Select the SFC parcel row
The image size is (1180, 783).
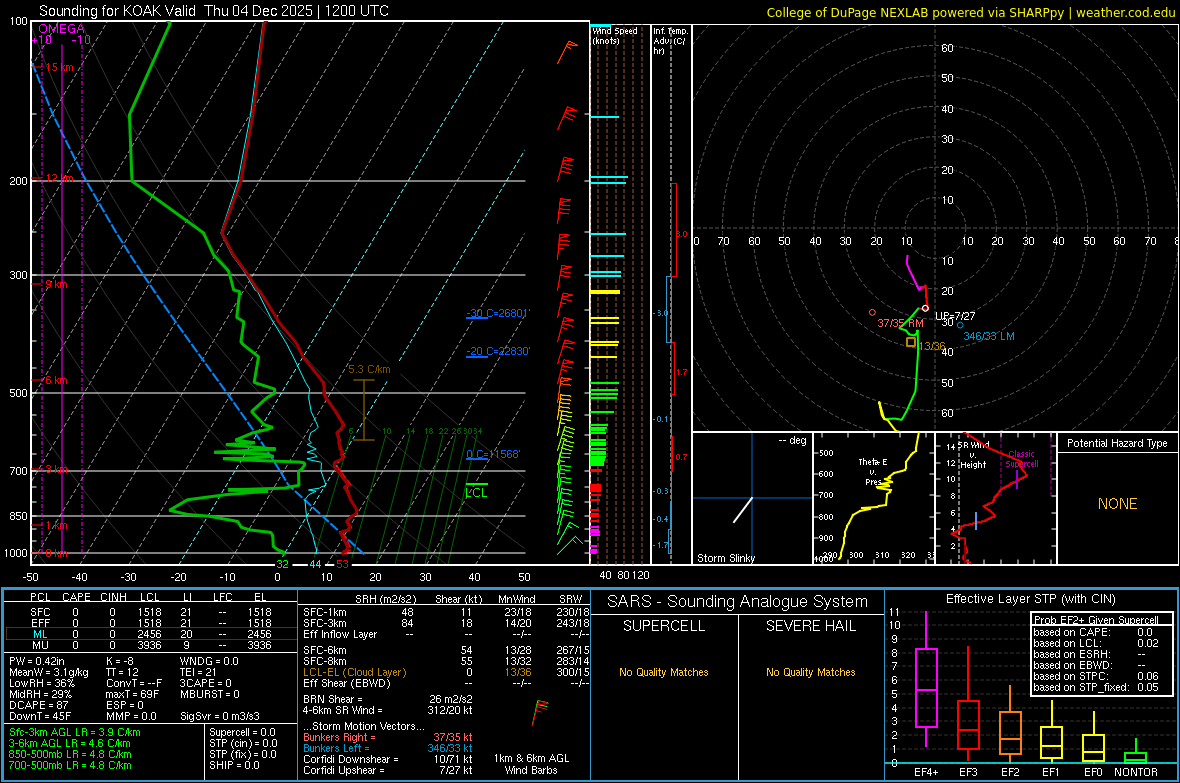151,612
